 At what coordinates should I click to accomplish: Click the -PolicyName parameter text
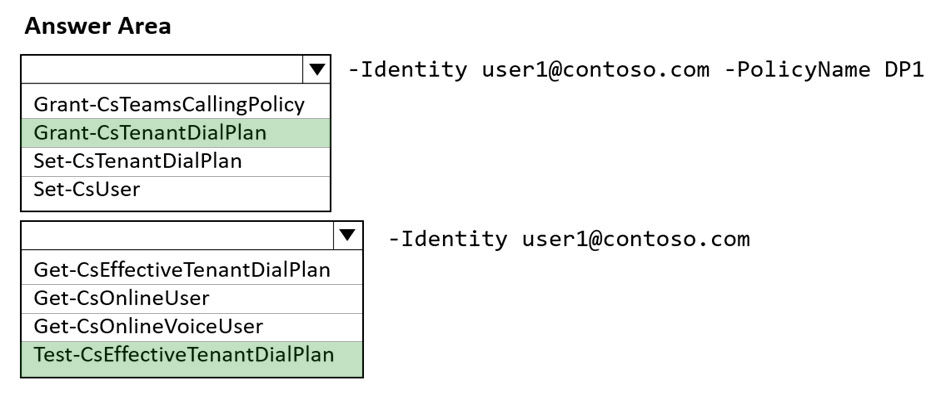[798, 70]
